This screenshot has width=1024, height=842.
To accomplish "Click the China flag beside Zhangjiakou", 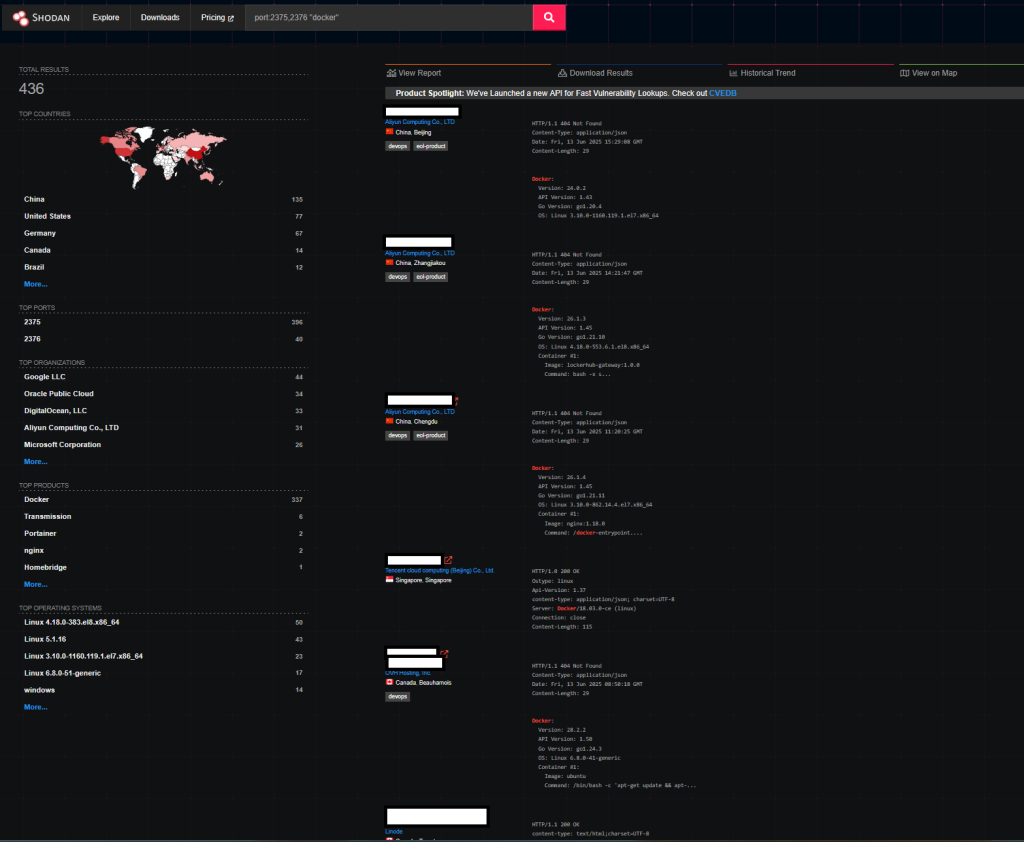I will [389, 263].
